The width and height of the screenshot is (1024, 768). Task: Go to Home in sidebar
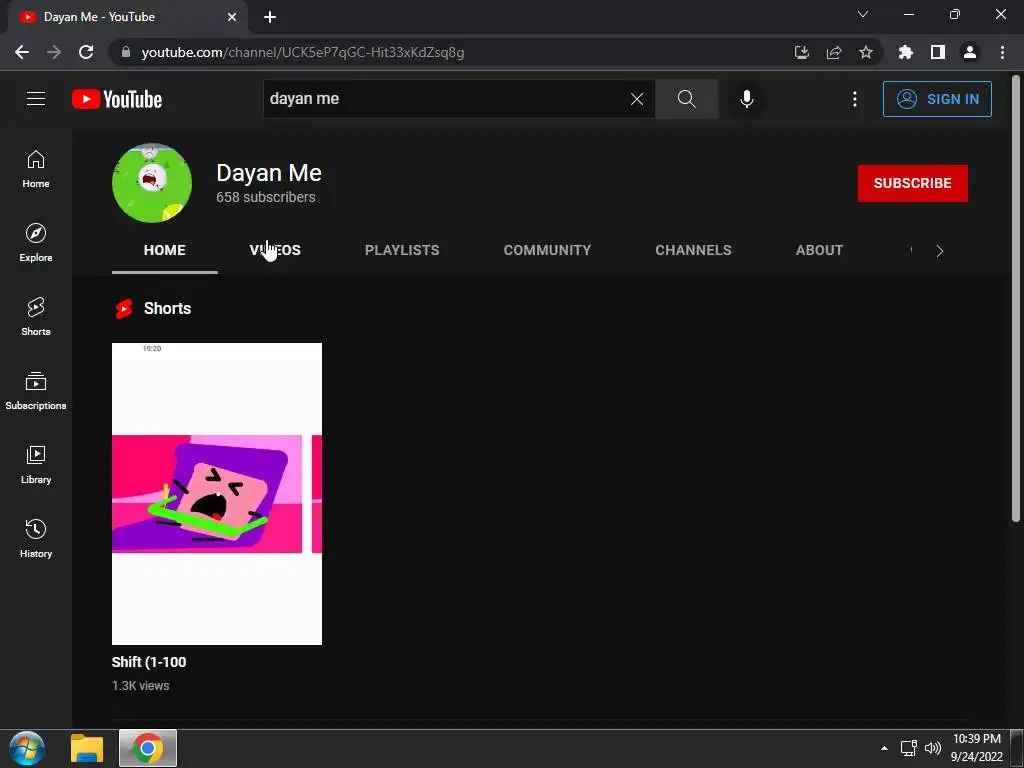[36, 169]
